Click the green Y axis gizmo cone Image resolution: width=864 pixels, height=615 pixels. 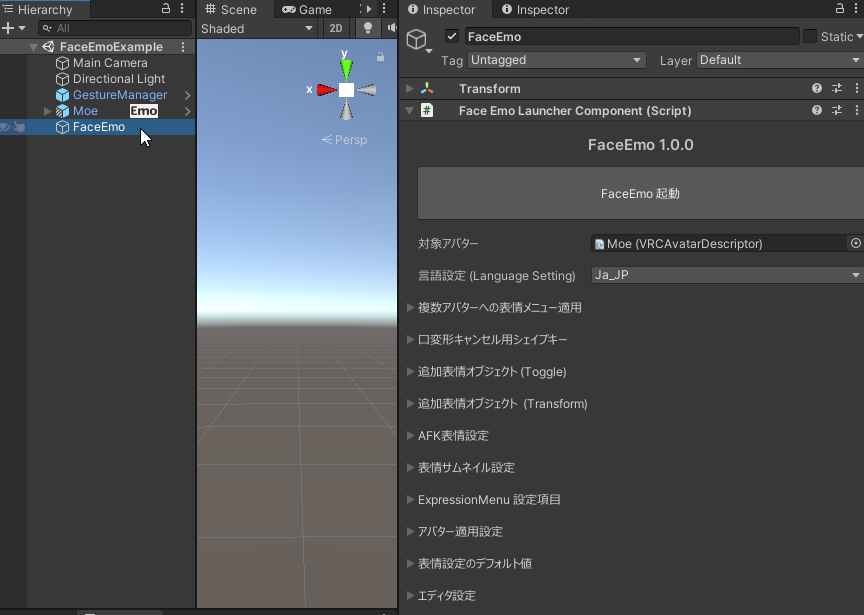tap(346, 68)
